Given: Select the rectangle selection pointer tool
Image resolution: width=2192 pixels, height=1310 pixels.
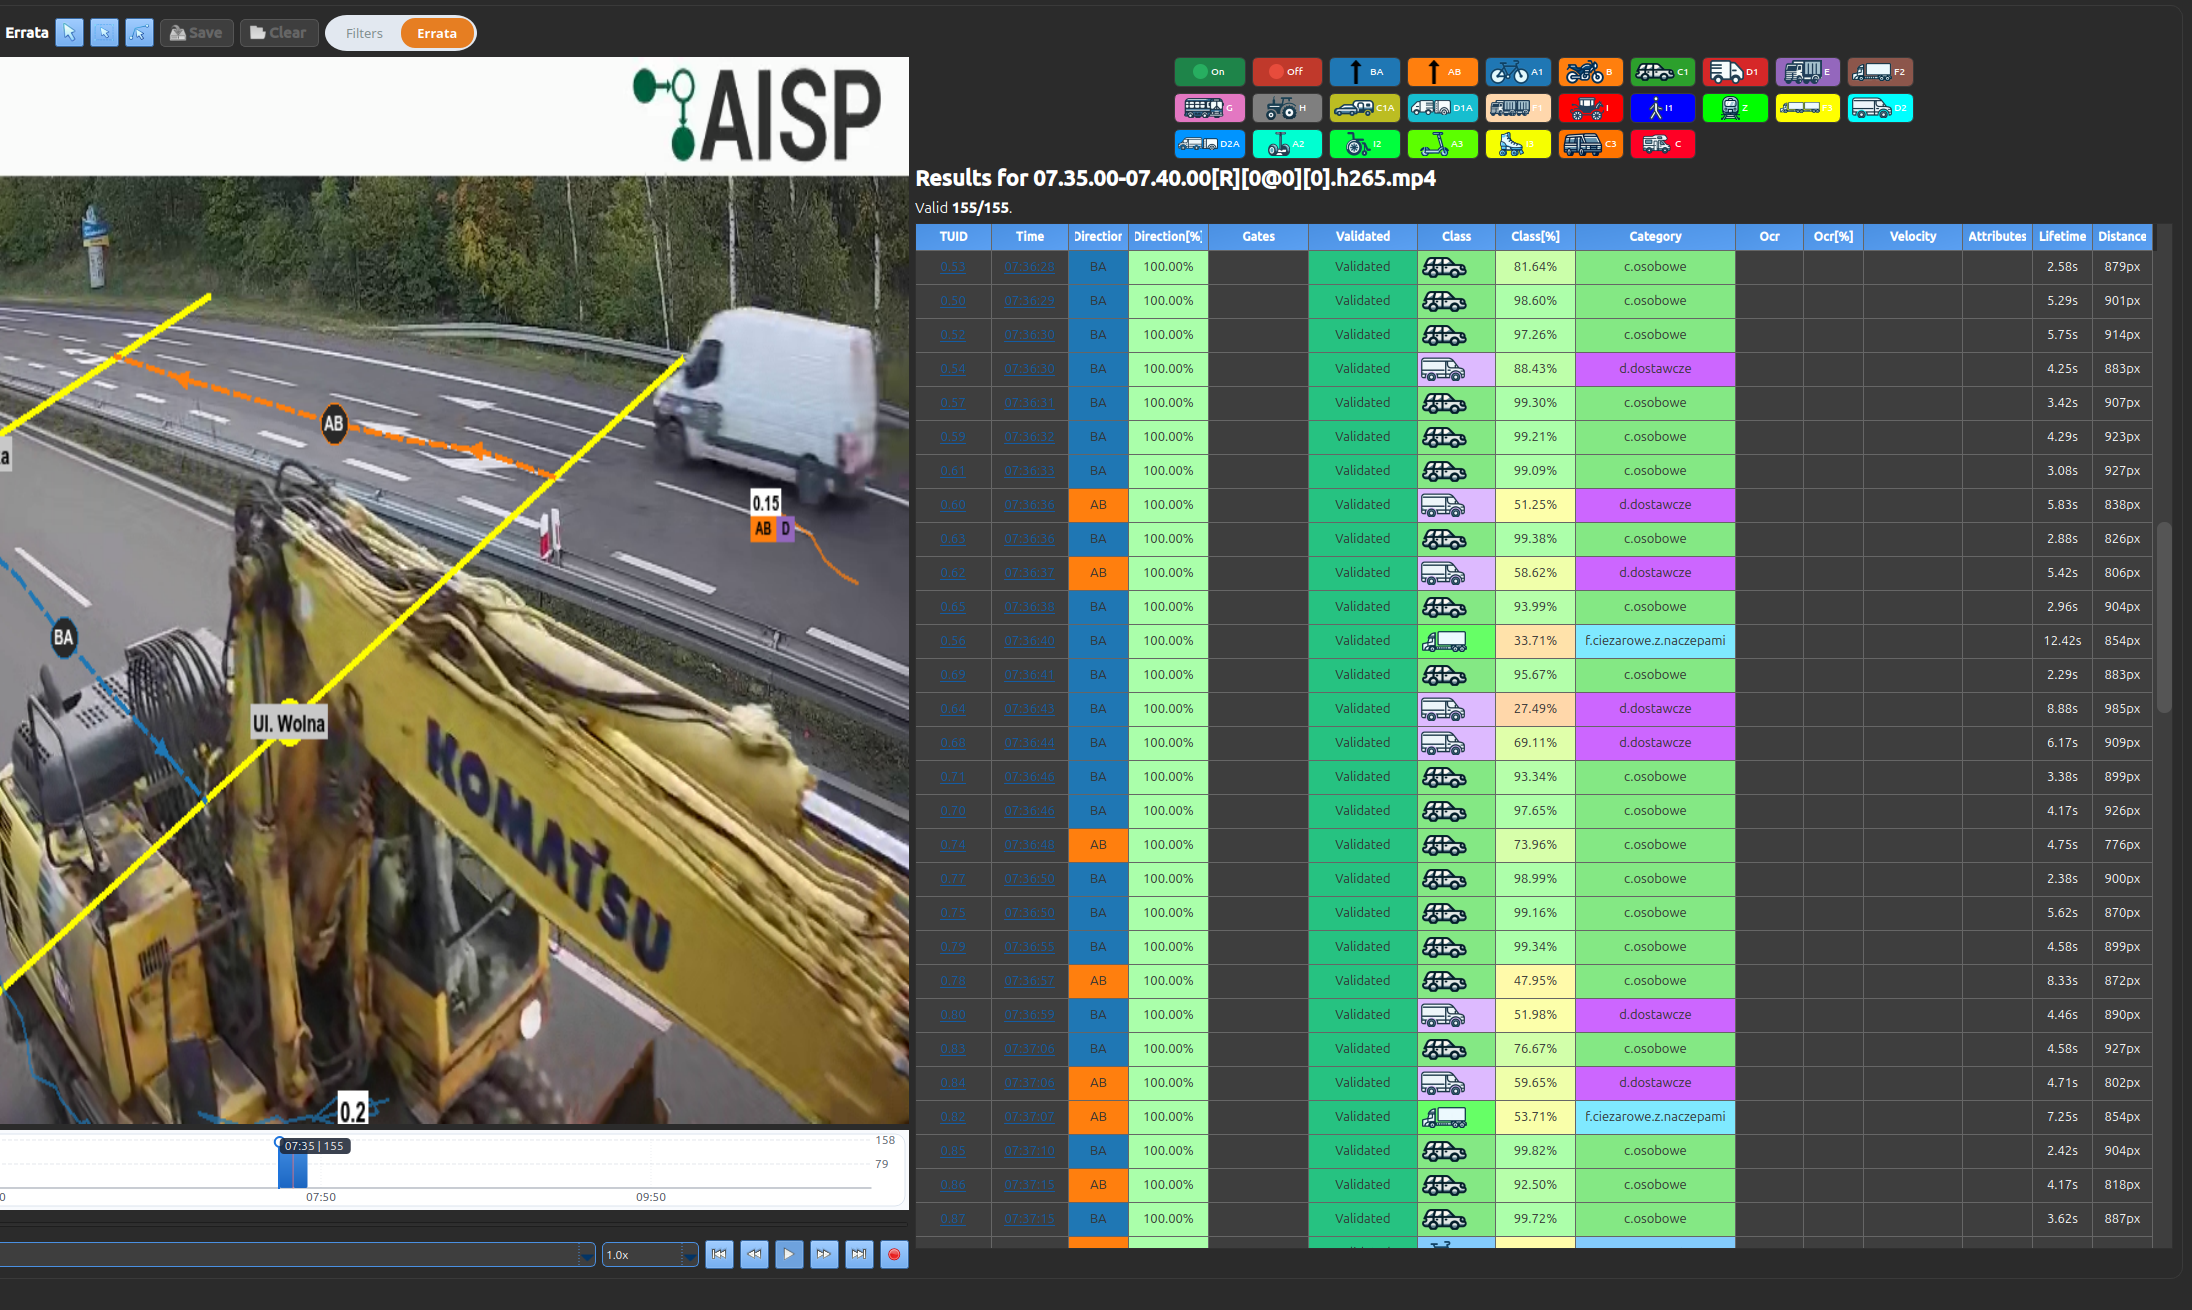Looking at the screenshot, I should pos(104,33).
